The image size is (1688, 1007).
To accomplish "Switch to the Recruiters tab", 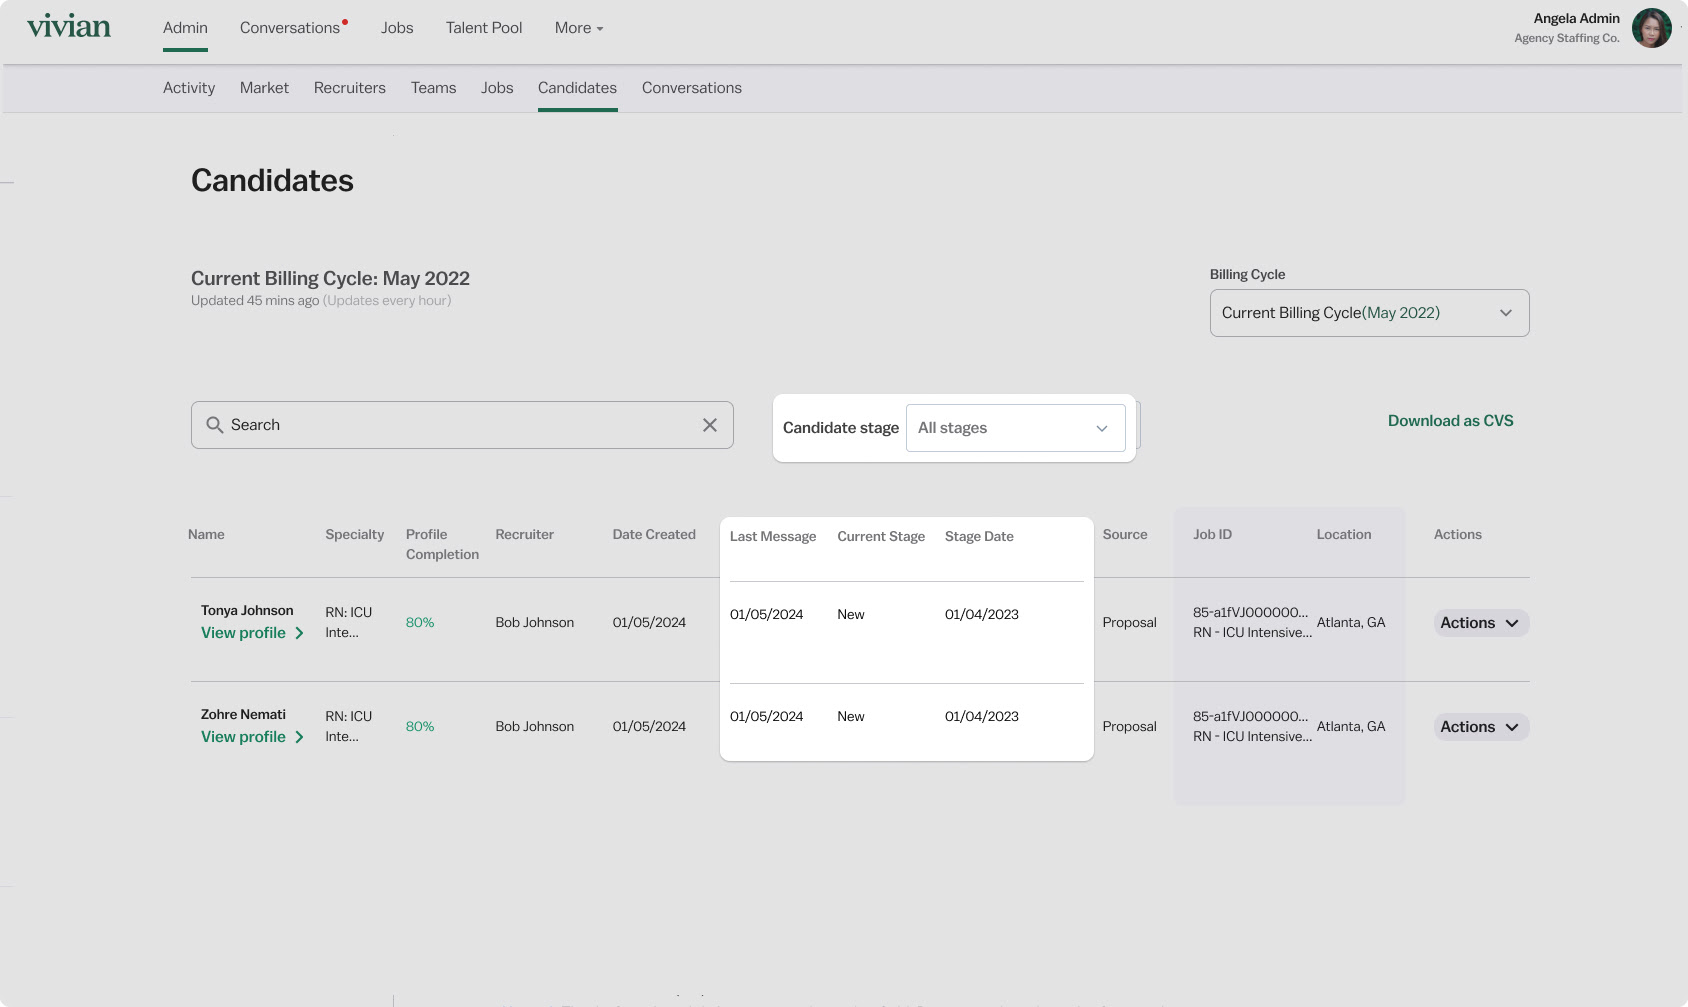I will pyautogui.click(x=349, y=88).
